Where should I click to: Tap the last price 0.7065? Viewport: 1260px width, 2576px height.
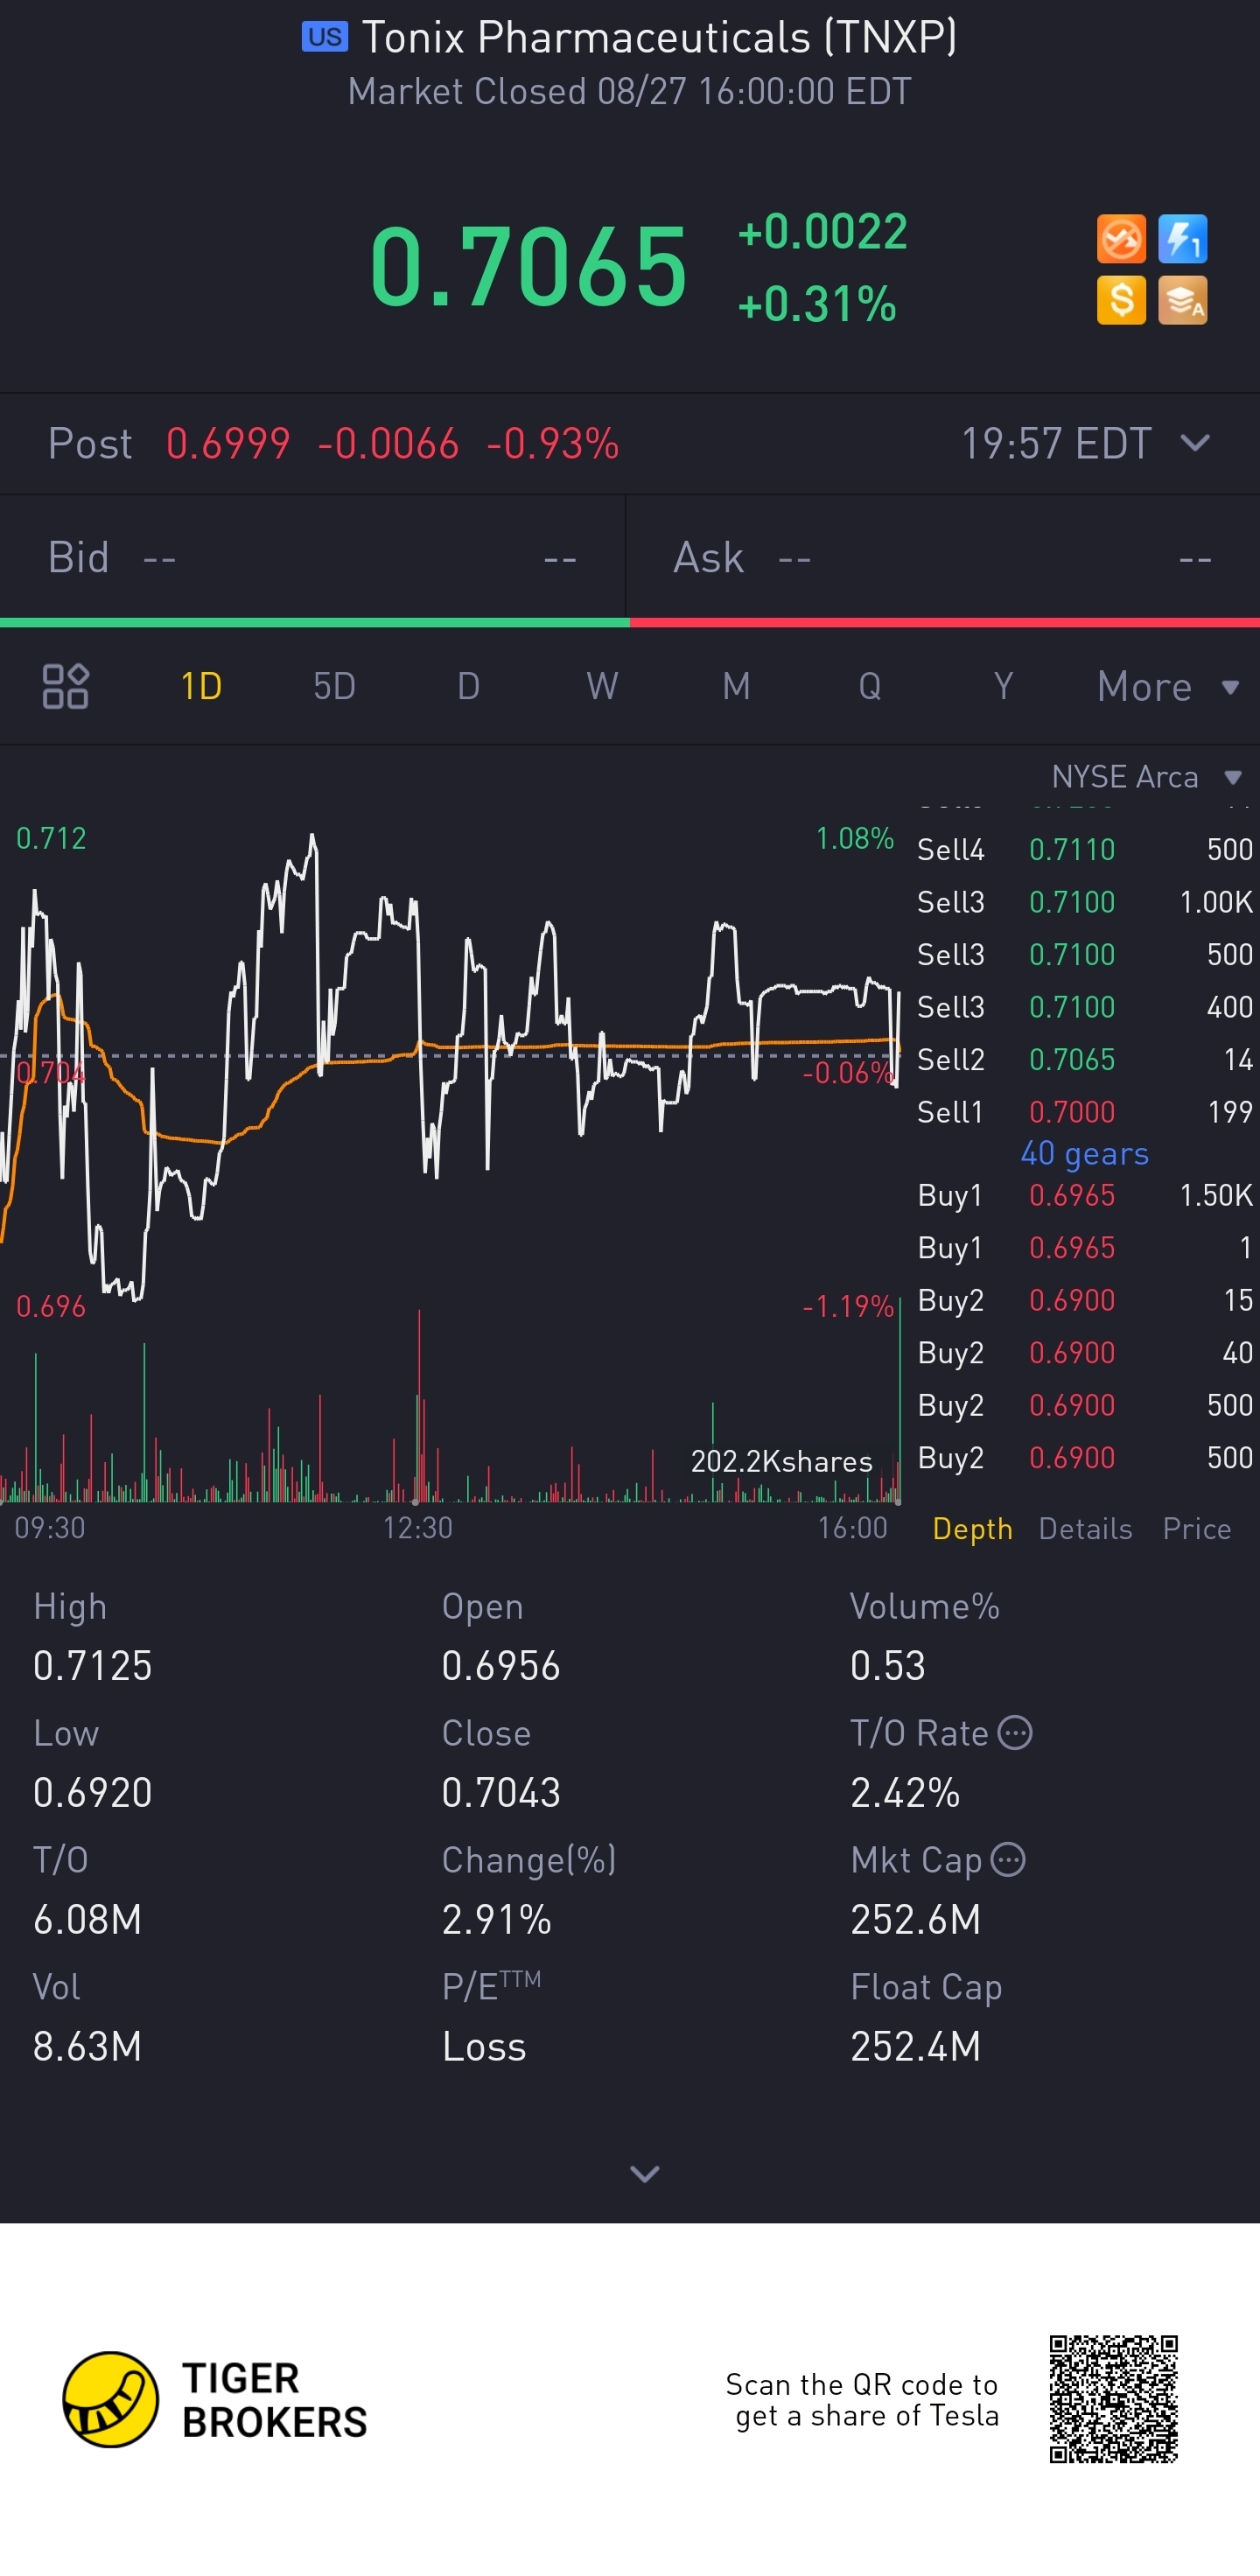click(x=529, y=267)
